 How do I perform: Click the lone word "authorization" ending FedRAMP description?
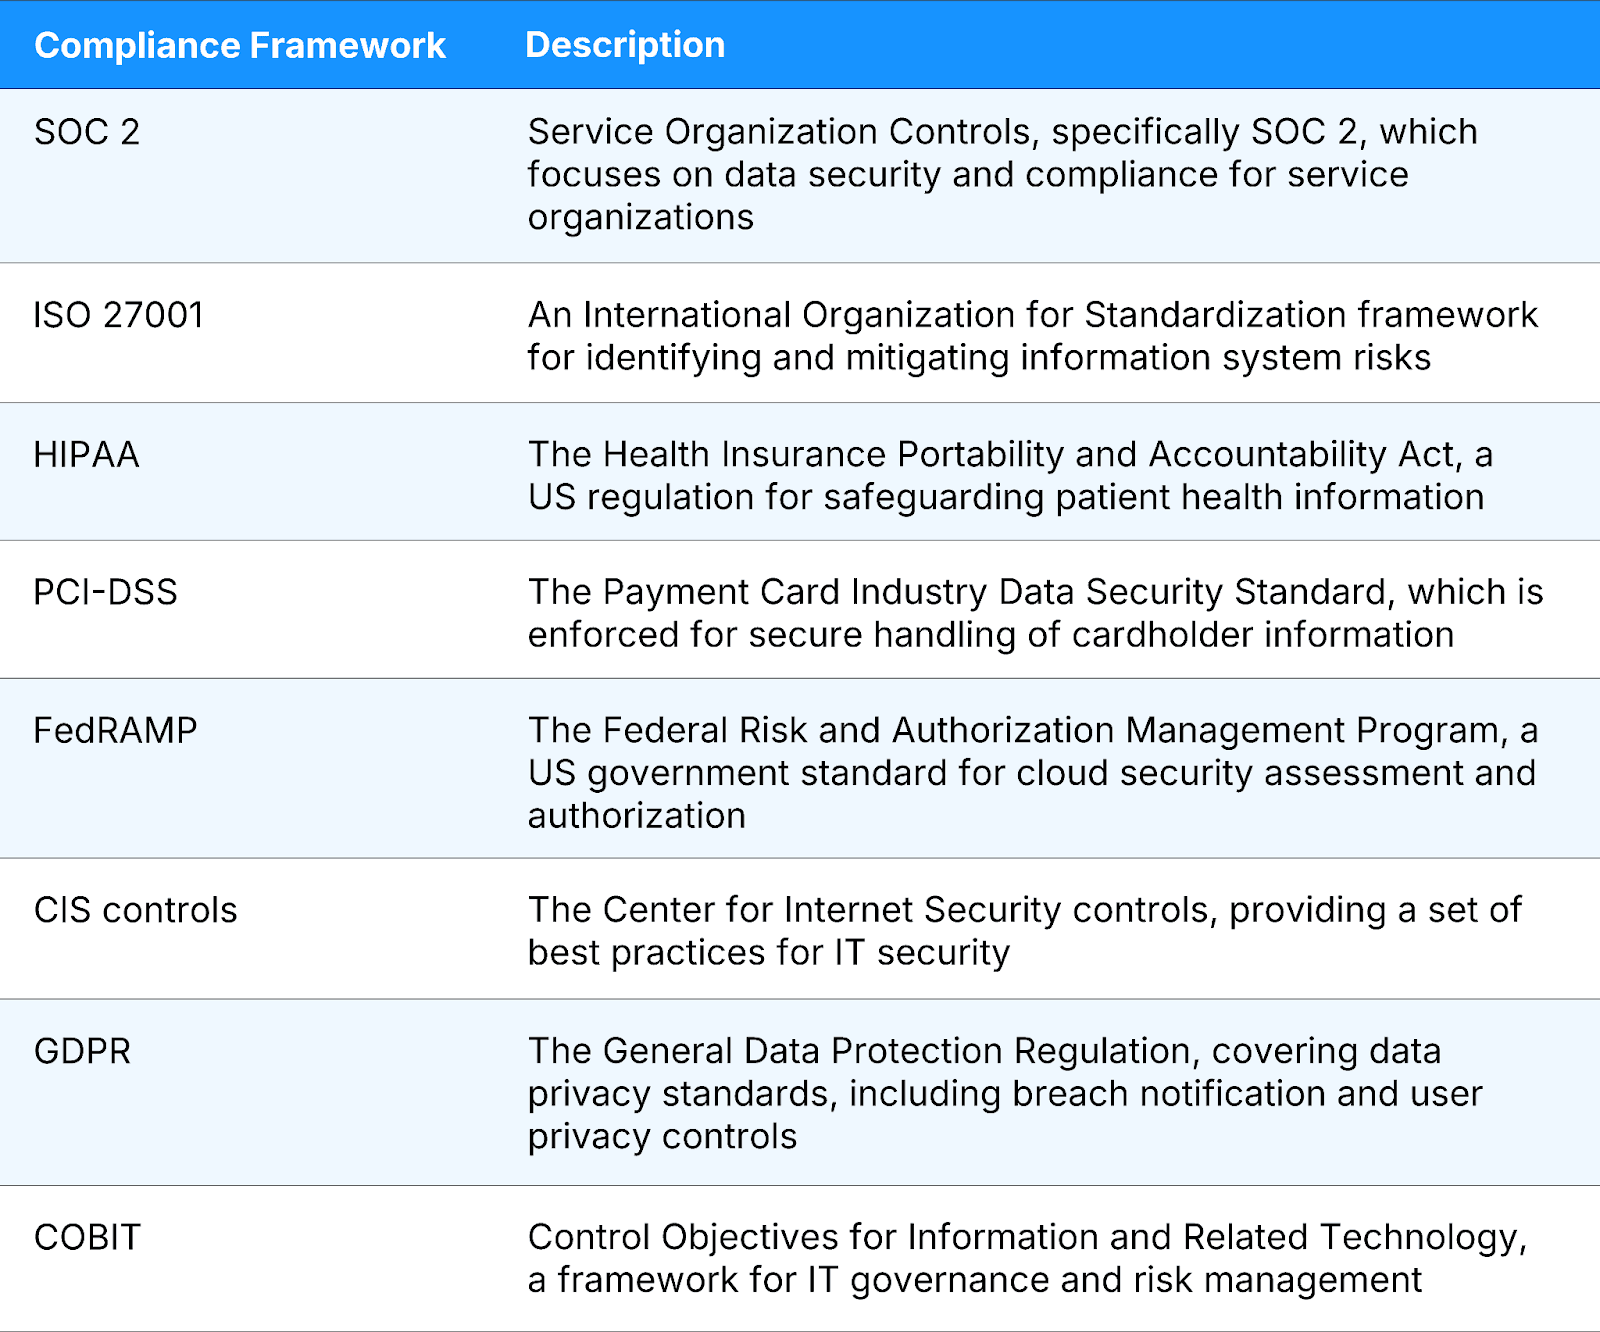(636, 816)
